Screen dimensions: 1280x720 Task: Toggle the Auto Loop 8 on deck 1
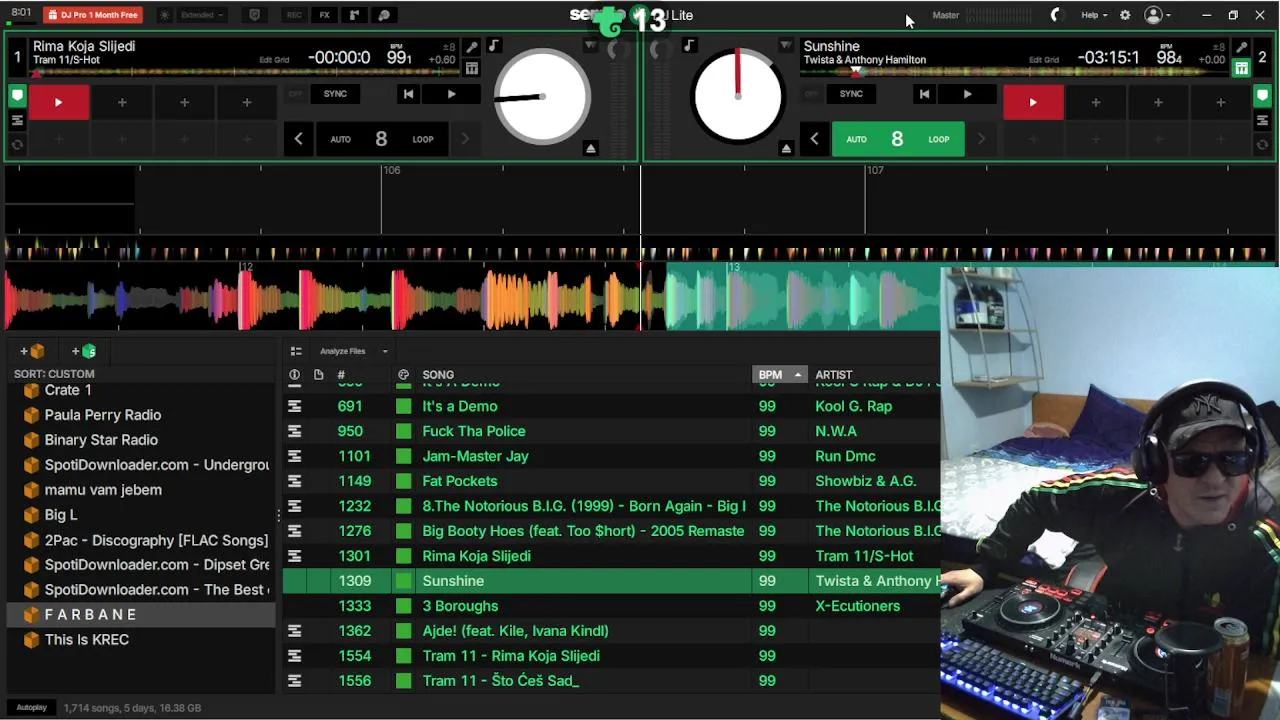point(381,139)
